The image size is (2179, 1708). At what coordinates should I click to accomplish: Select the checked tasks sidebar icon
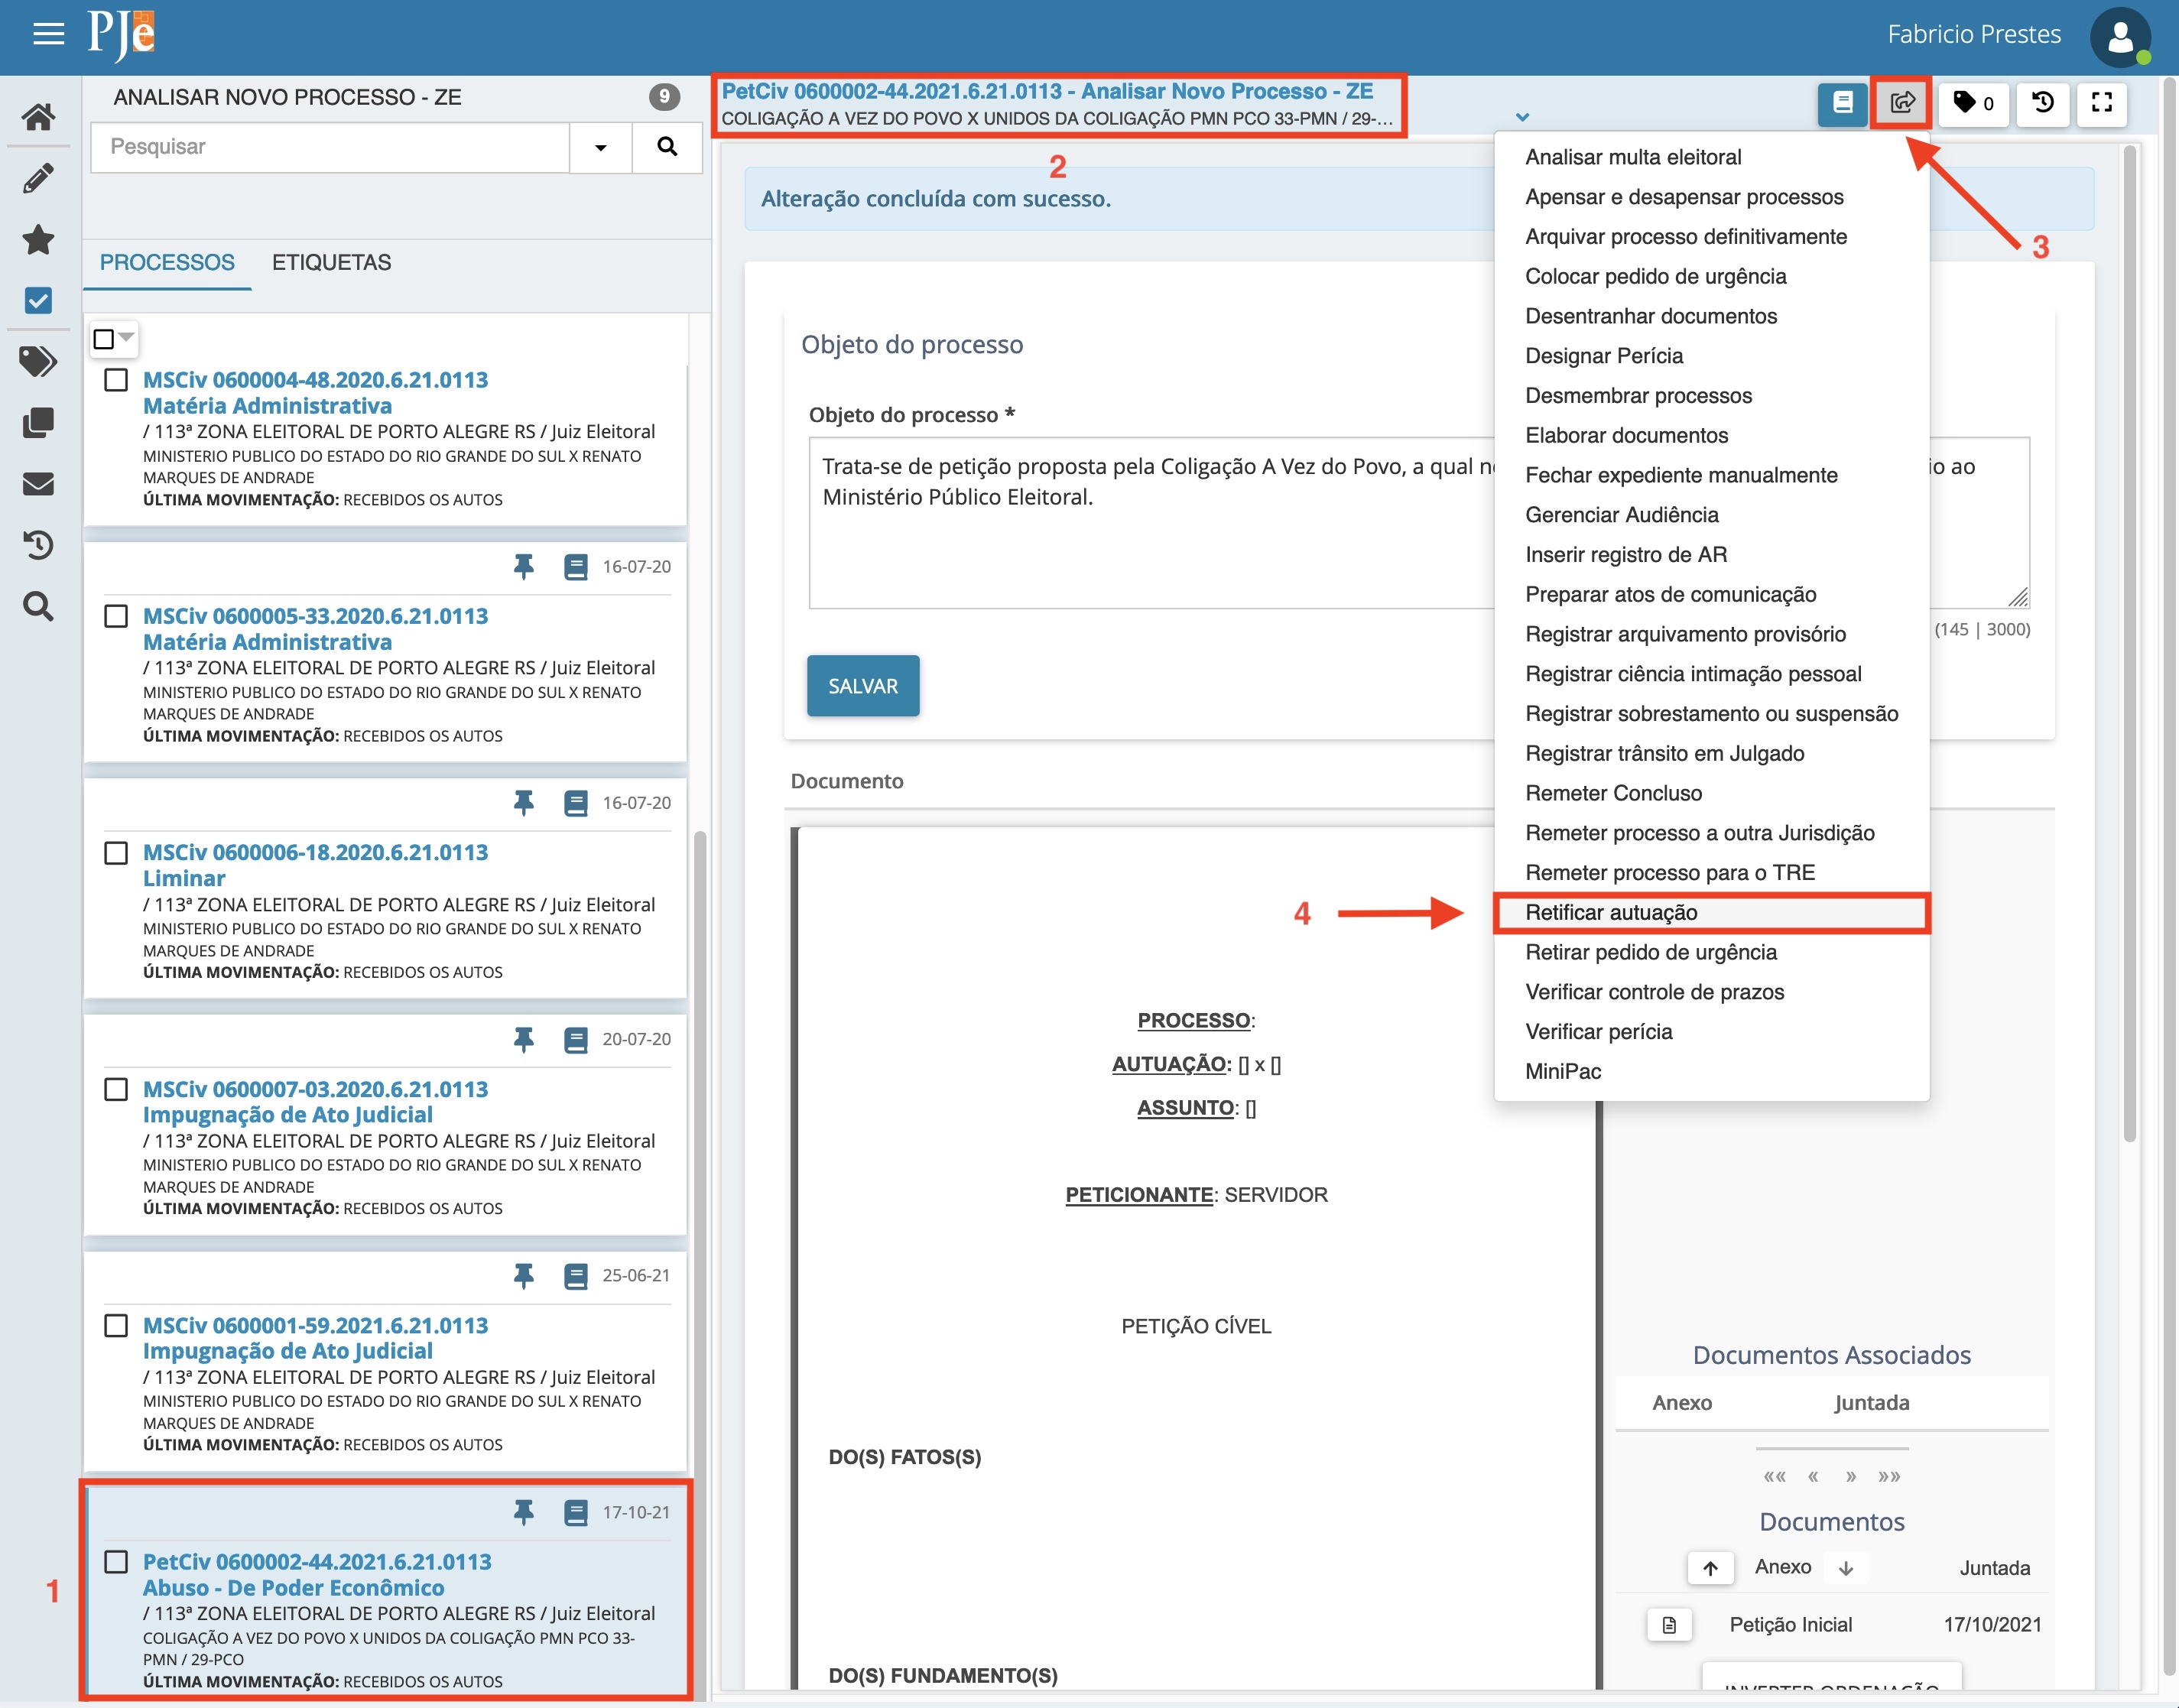38,300
